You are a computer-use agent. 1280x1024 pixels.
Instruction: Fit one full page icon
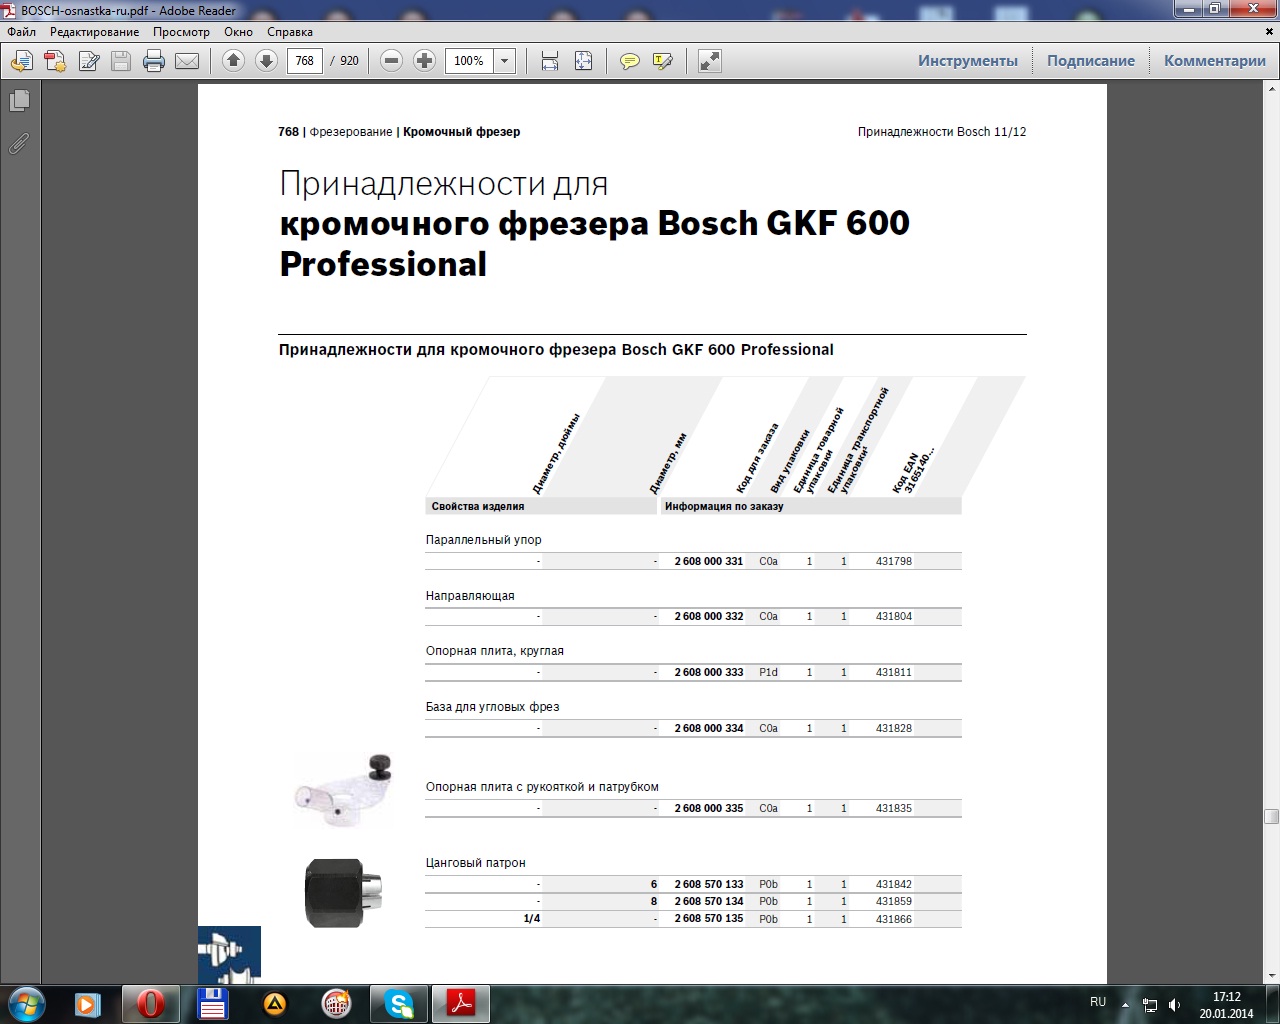[584, 61]
